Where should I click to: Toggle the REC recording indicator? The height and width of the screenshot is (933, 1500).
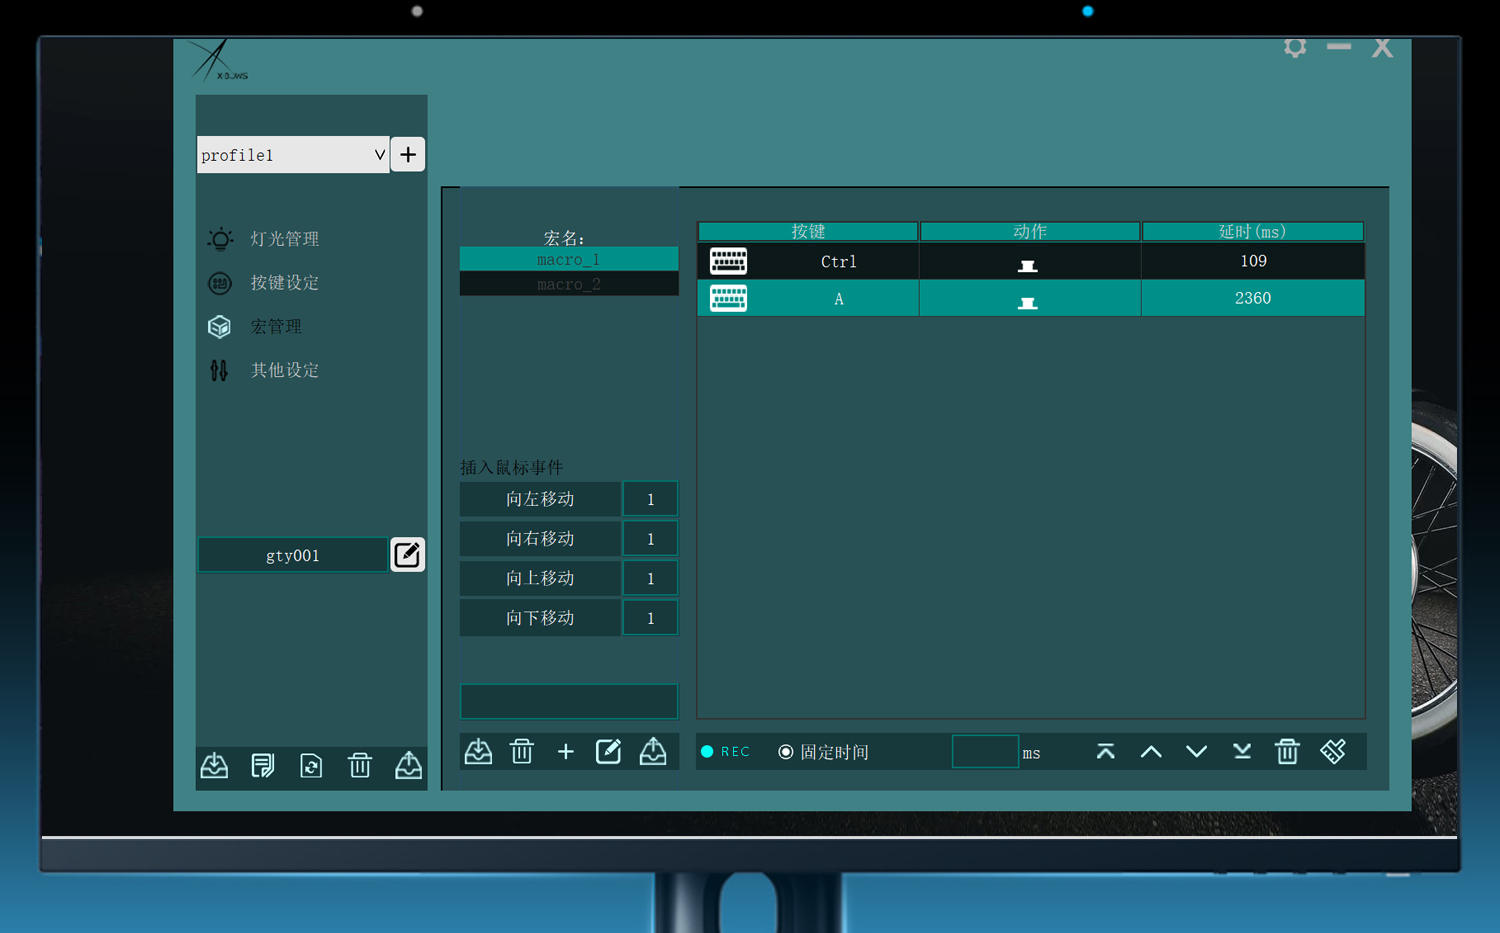pyautogui.click(x=725, y=752)
